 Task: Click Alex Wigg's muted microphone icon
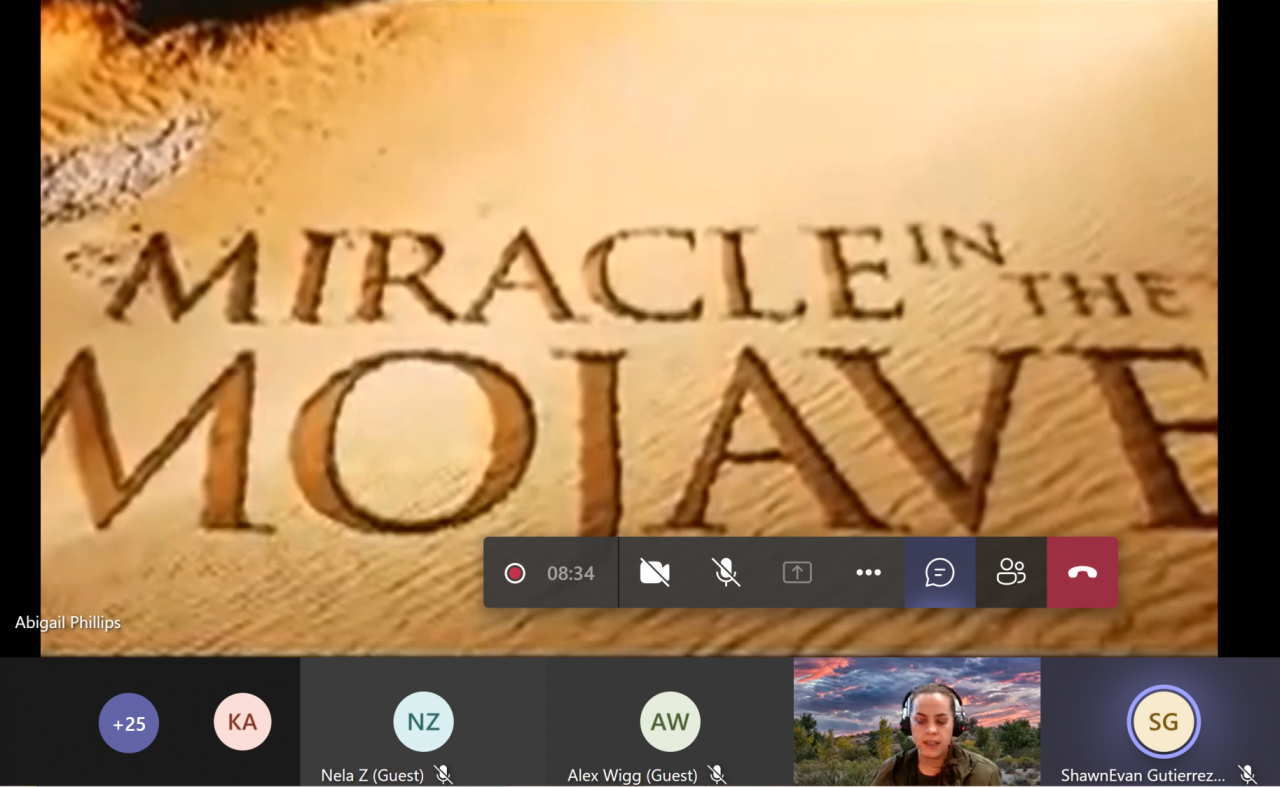pos(716,775)
